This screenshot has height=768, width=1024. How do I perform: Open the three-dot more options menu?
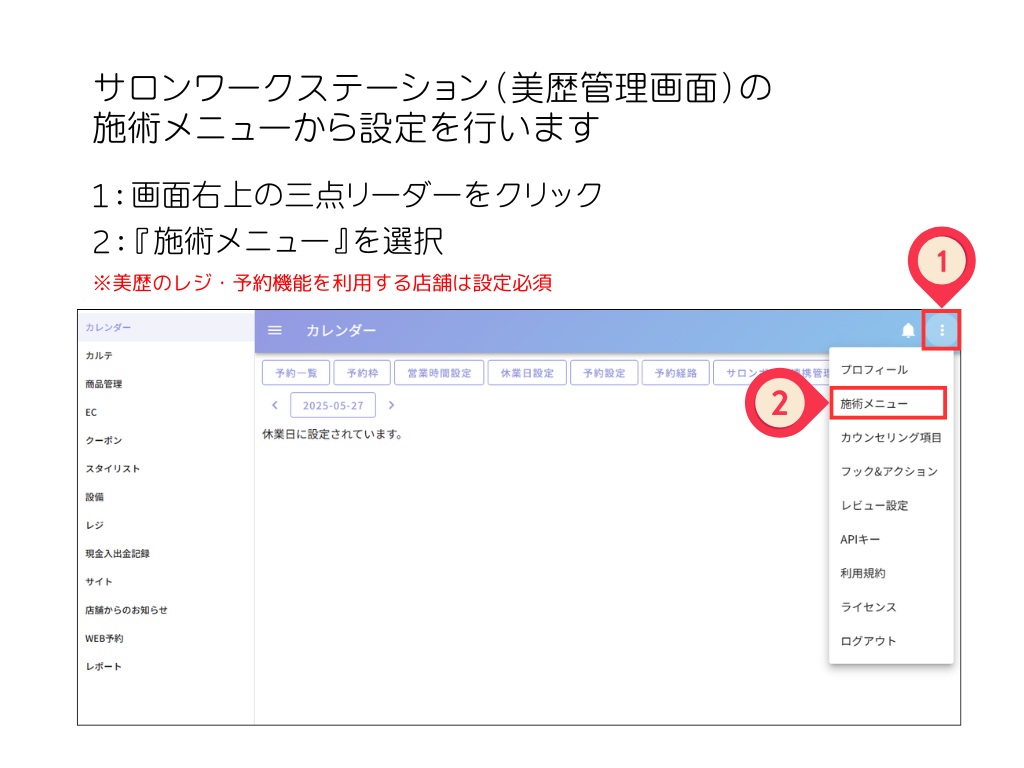pyautogui.click(x=942, y=330)
